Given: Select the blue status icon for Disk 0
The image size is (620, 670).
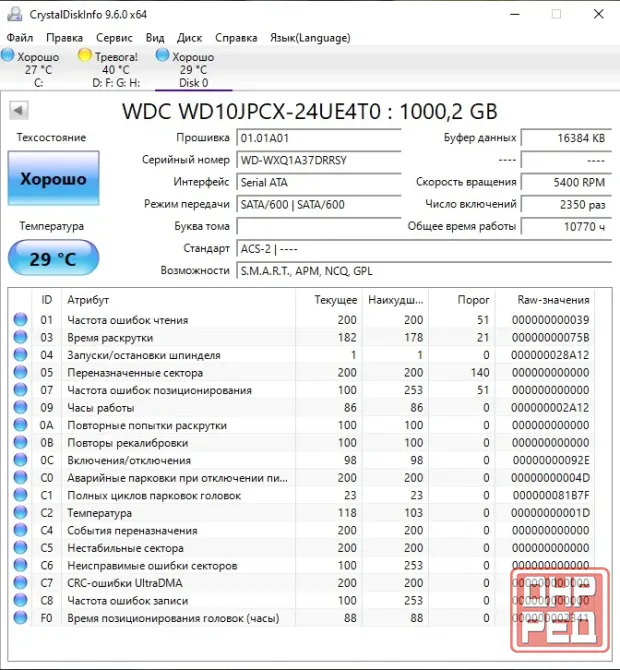Looking at the screenshot, I should pyautogui.click(x=162, y=55).
